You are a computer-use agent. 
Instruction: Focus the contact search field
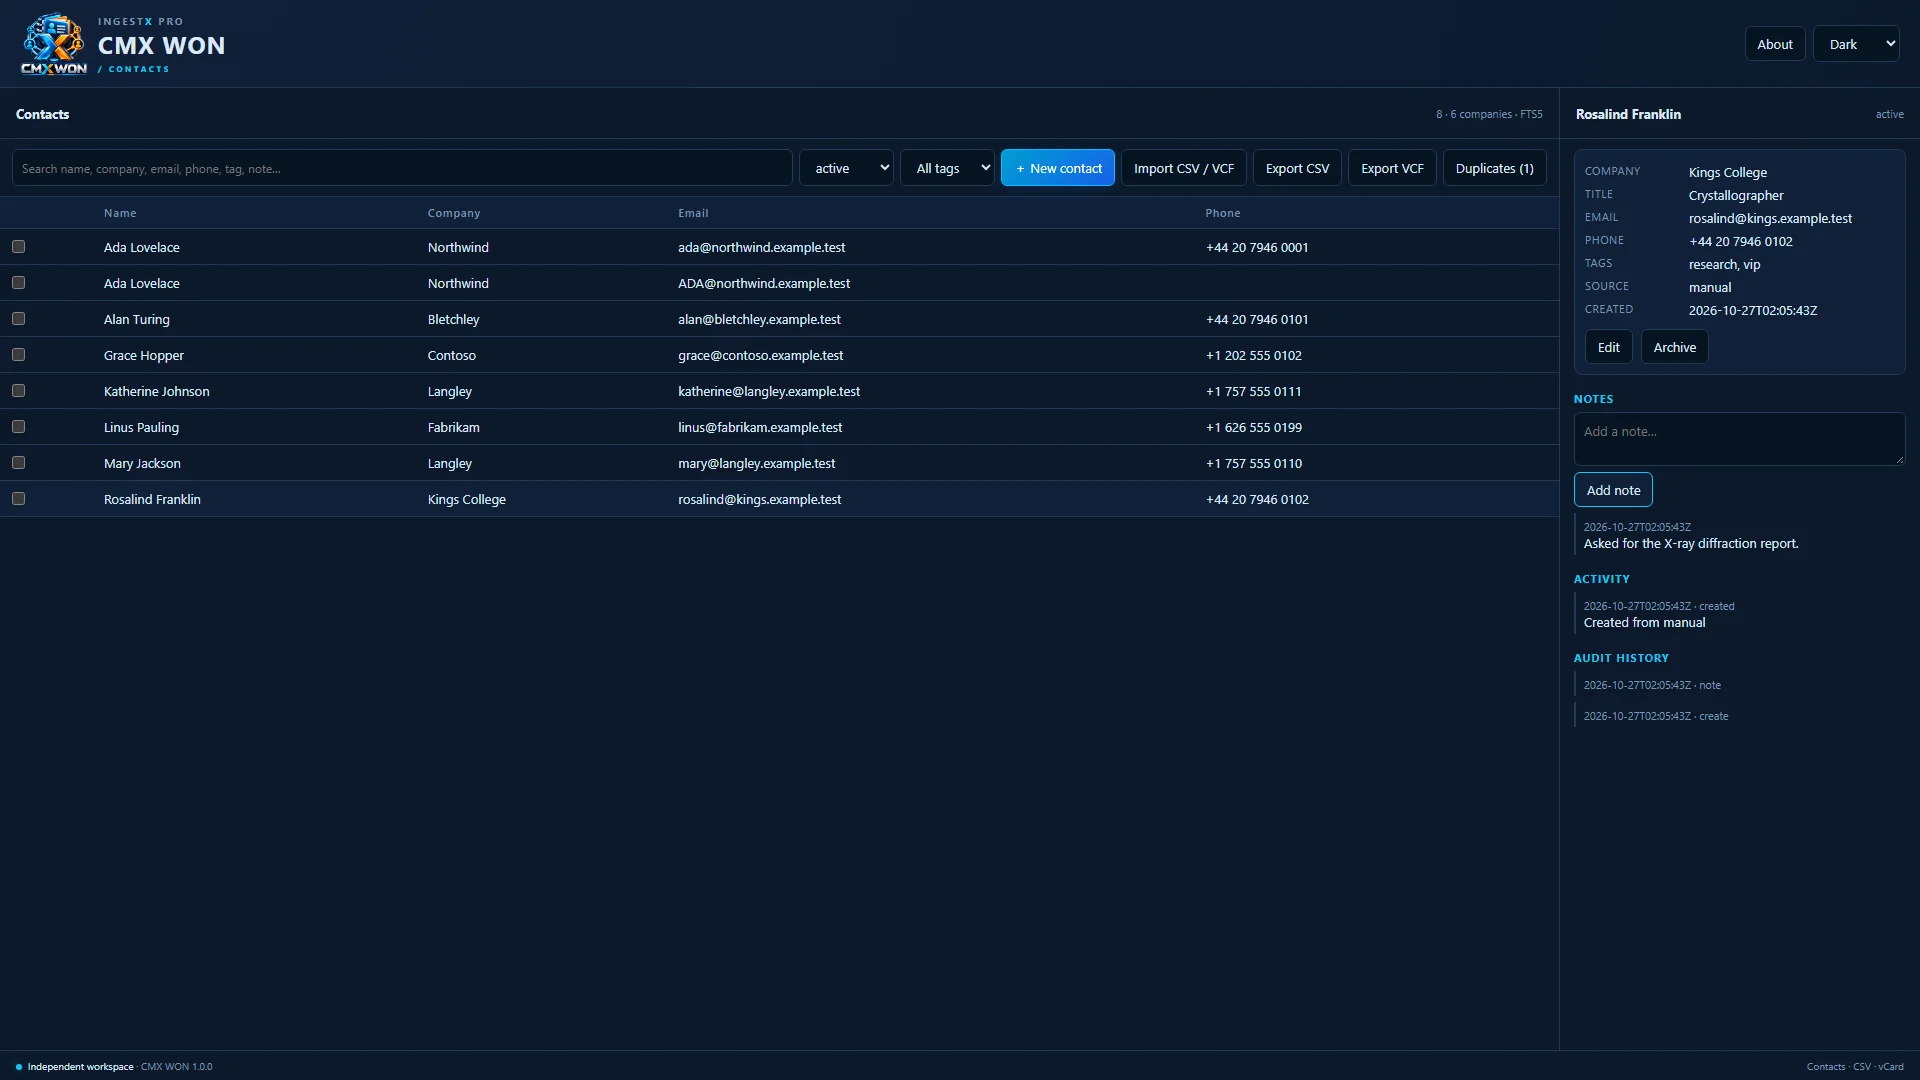pos(402,168)
